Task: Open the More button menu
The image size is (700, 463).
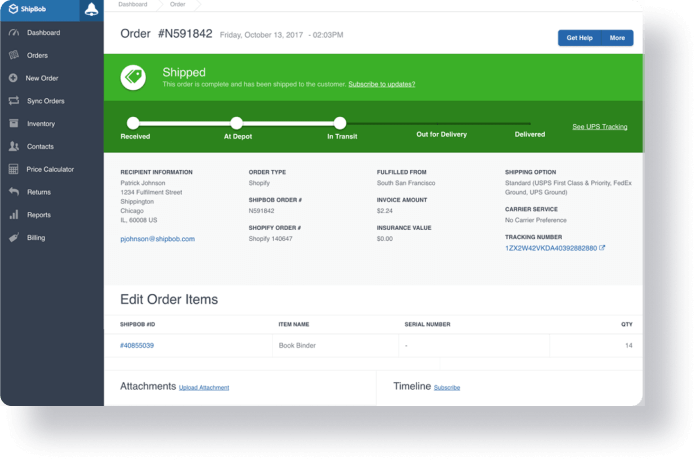Action: click(x=617, y=38)
